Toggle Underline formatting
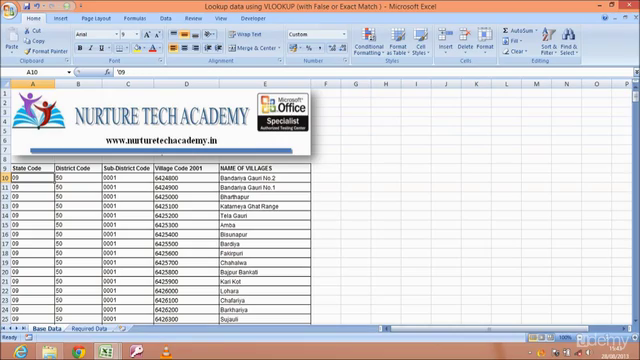 (101, 48)
